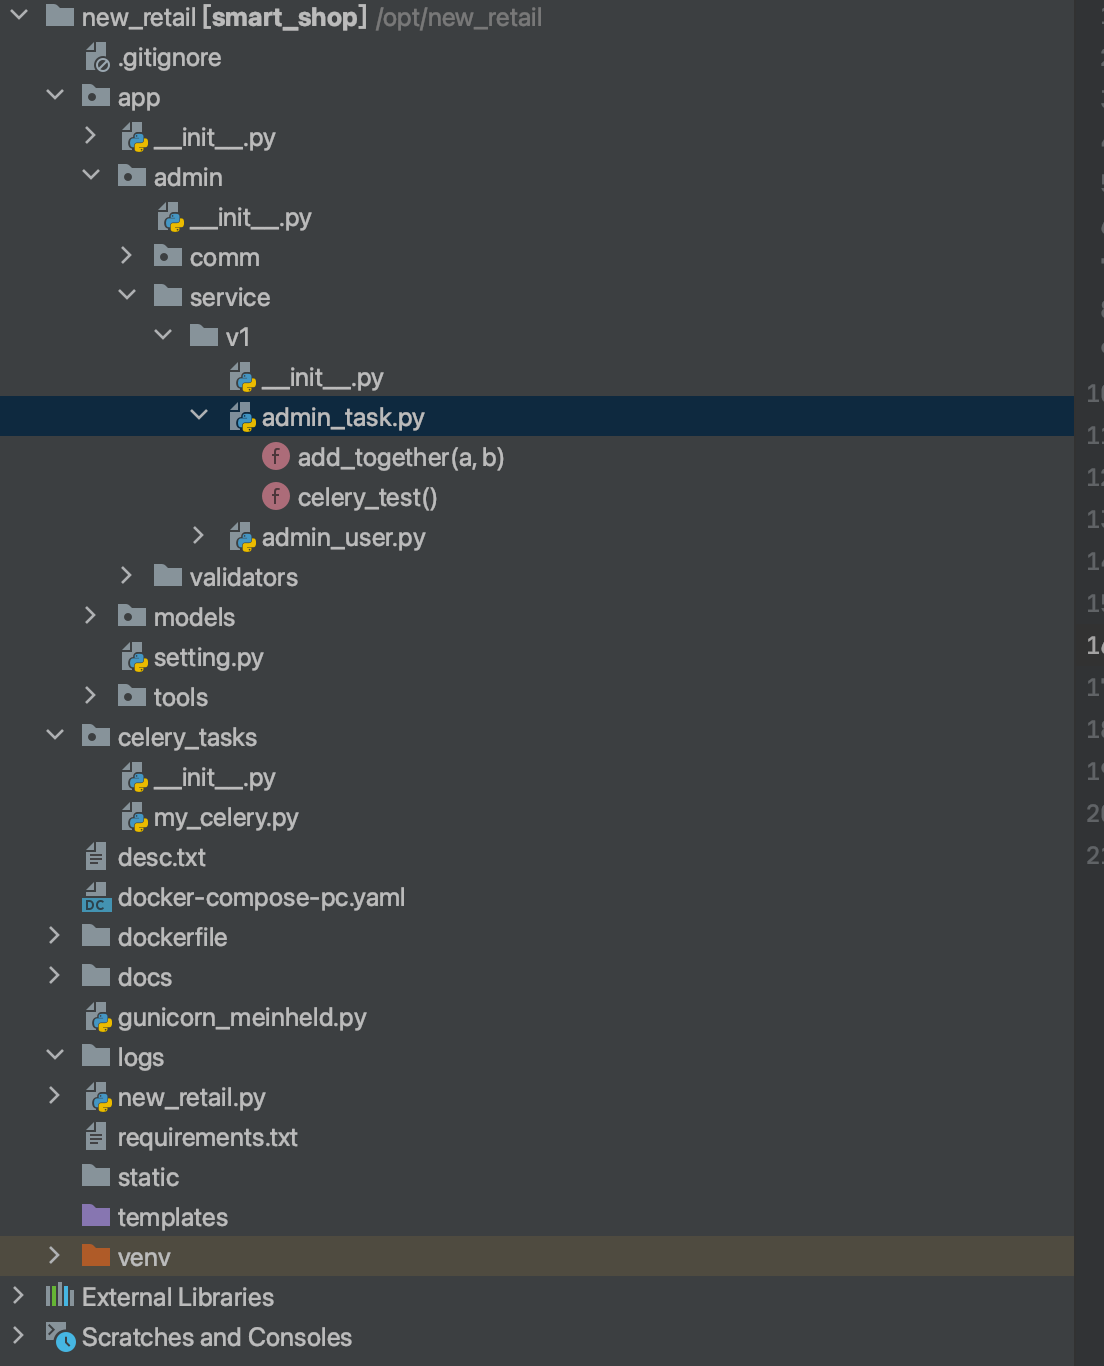
Task: Expand the dockerfile folder
Action: click(54, 935)
